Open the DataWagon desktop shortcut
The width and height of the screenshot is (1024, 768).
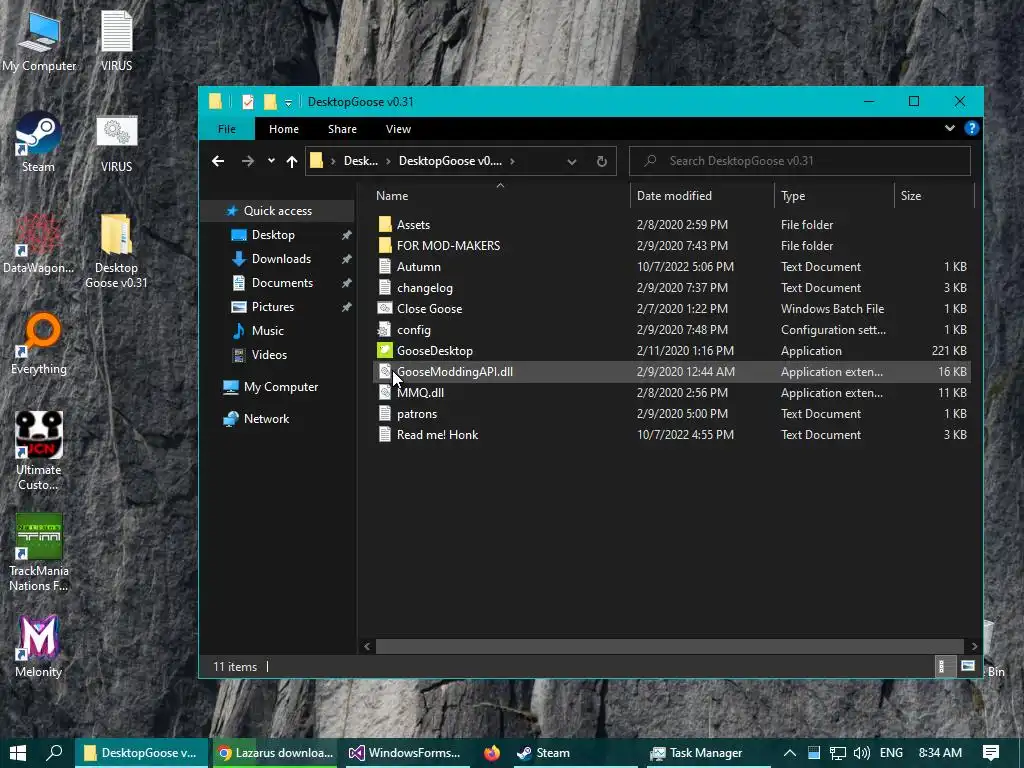38,243
